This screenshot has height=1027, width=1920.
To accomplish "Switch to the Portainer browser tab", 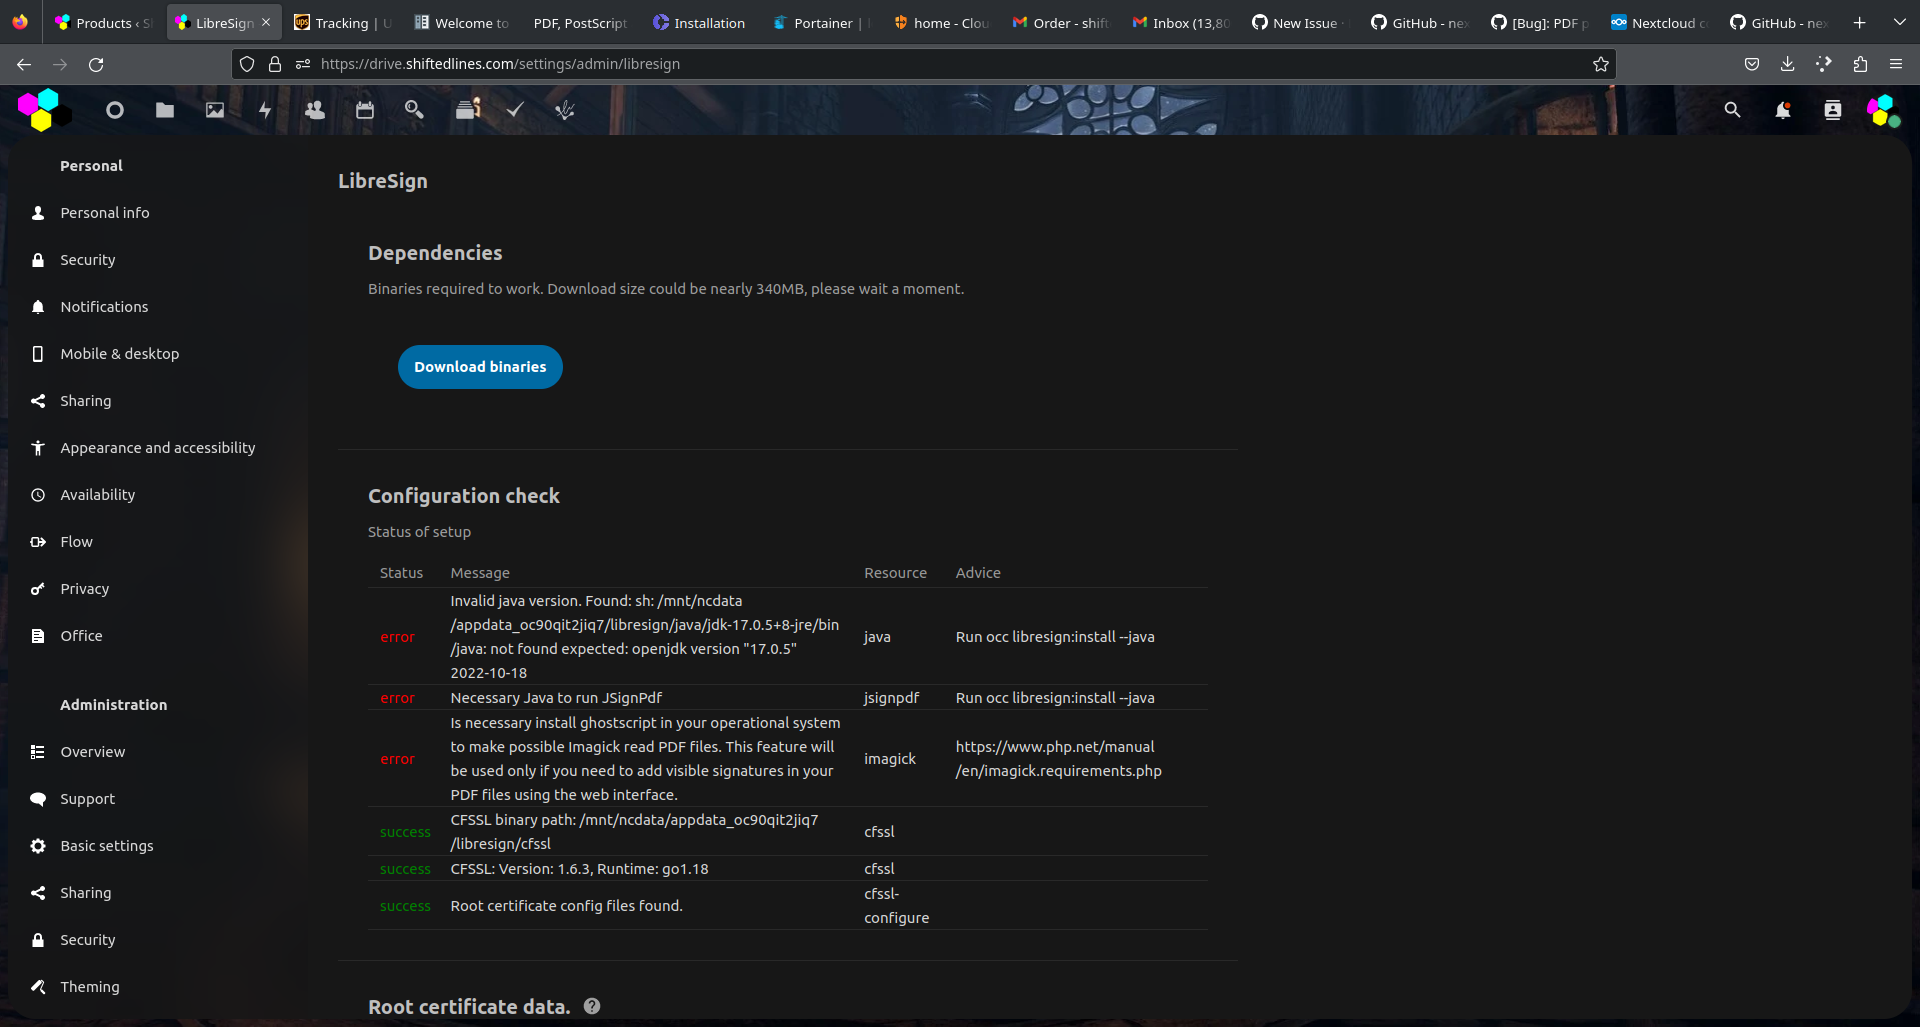I will [820, 22].
